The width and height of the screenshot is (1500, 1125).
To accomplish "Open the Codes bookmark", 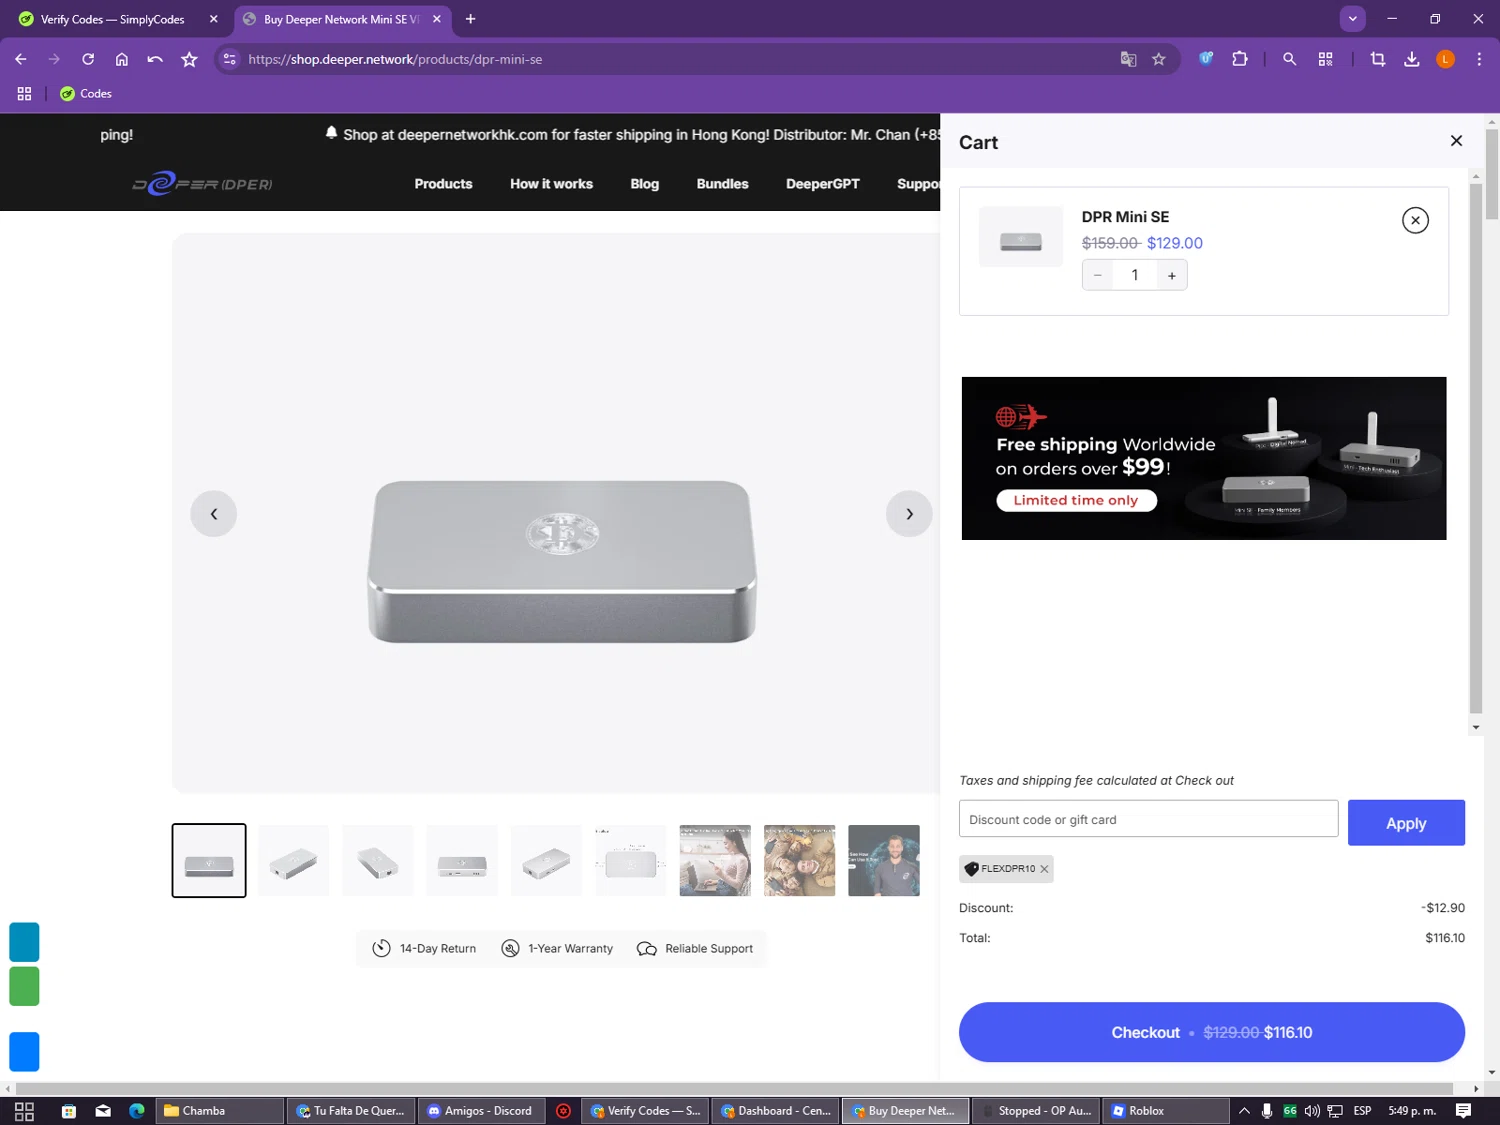I will [86, 93].
